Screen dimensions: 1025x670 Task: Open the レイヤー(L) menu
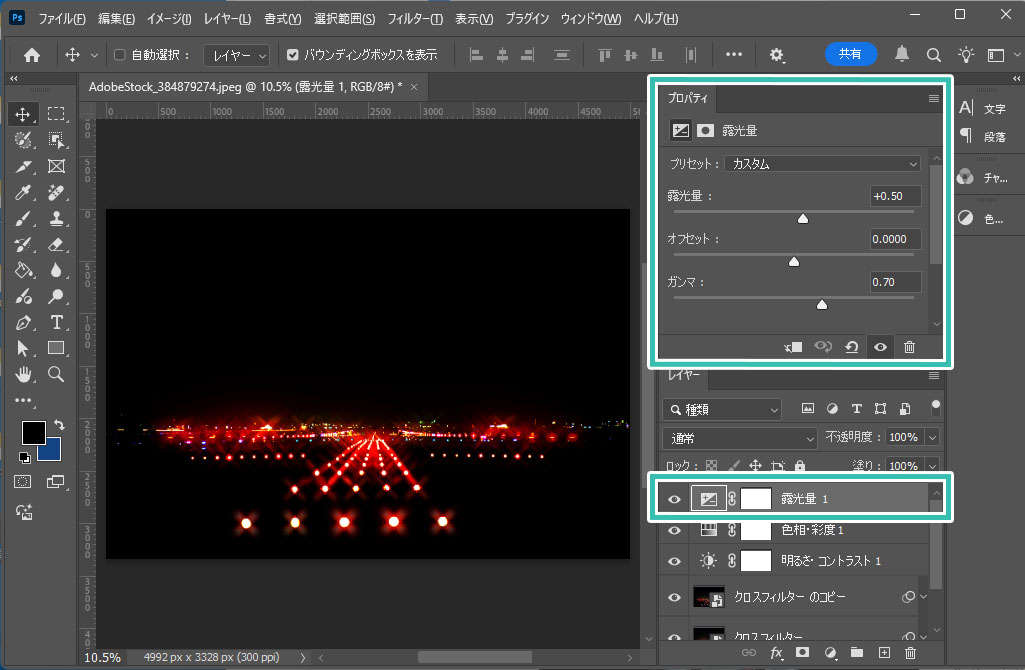pos(227,19)
